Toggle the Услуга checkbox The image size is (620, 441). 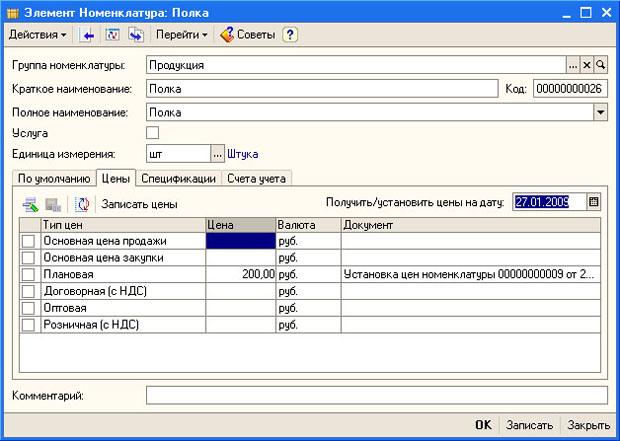153,133
